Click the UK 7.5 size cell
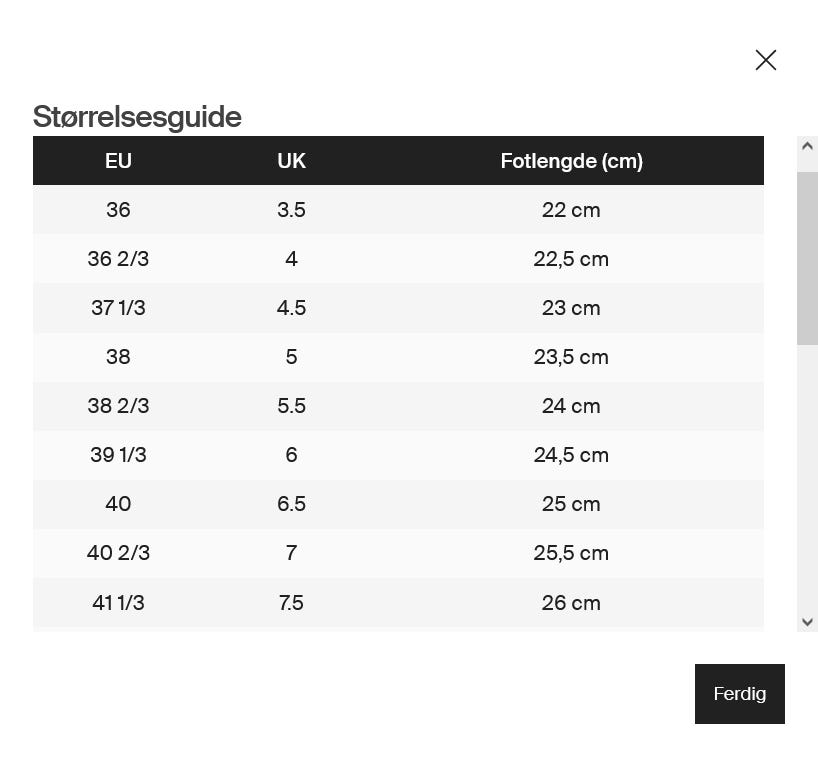The height and width of the screenshot is (758, 818). tap(291, 603)
